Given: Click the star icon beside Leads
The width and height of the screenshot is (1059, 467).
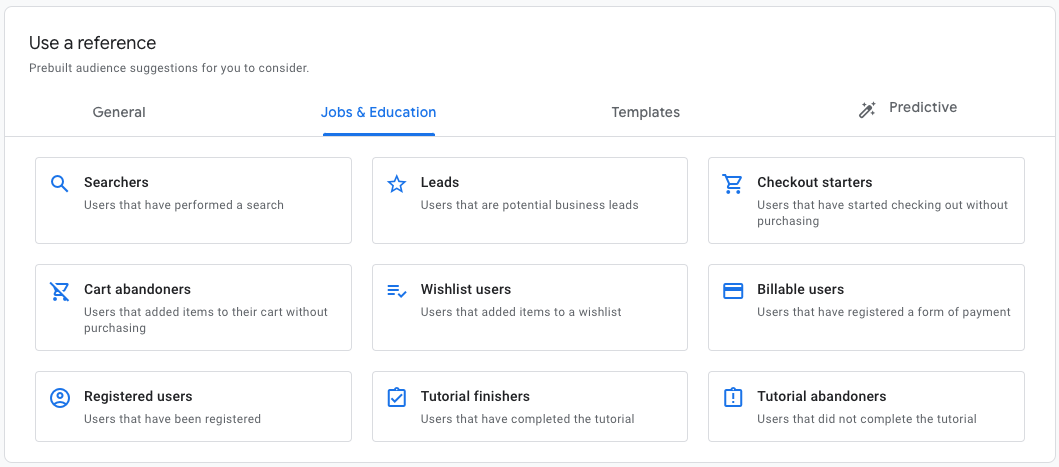Looking at the screenshot, I should 397,183.
